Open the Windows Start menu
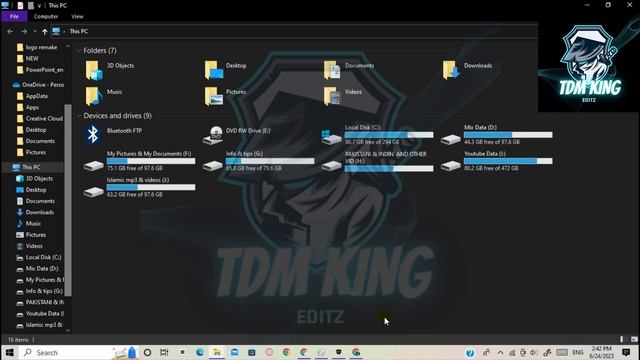Screen dimensions: 640x360 pos(9,352)
